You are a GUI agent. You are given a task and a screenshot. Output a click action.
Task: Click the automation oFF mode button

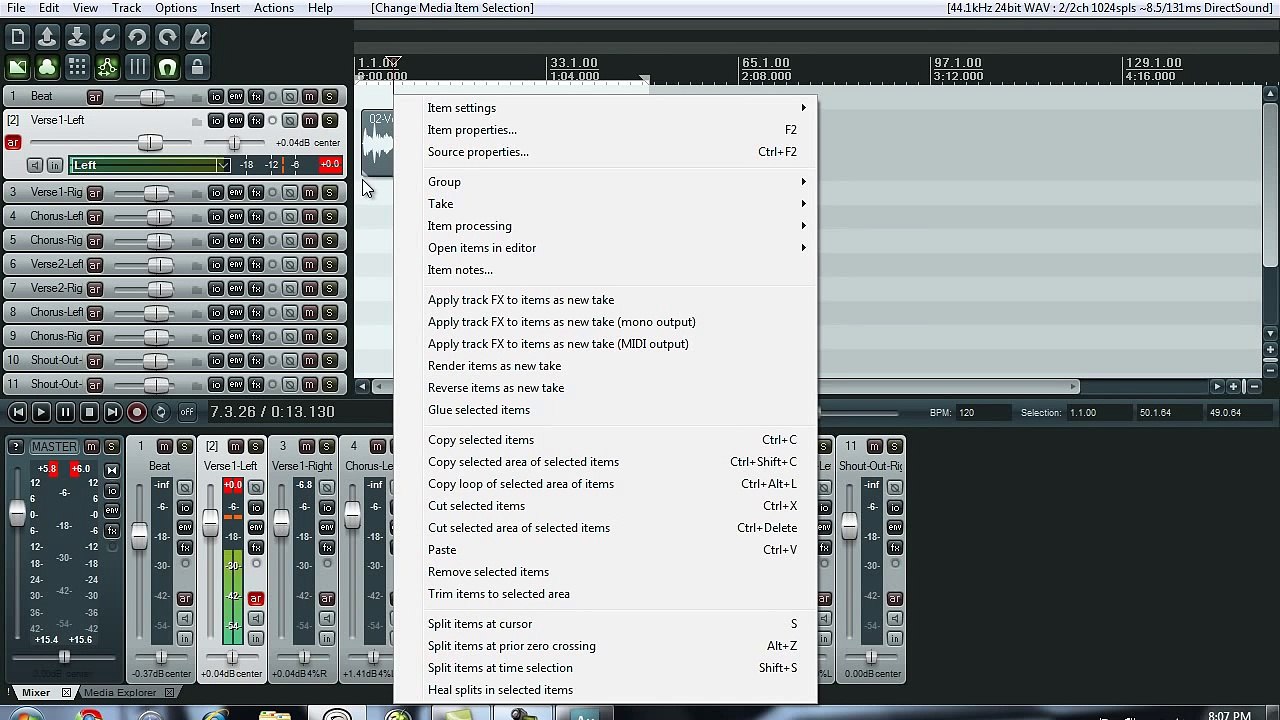(x=187, y=412)
